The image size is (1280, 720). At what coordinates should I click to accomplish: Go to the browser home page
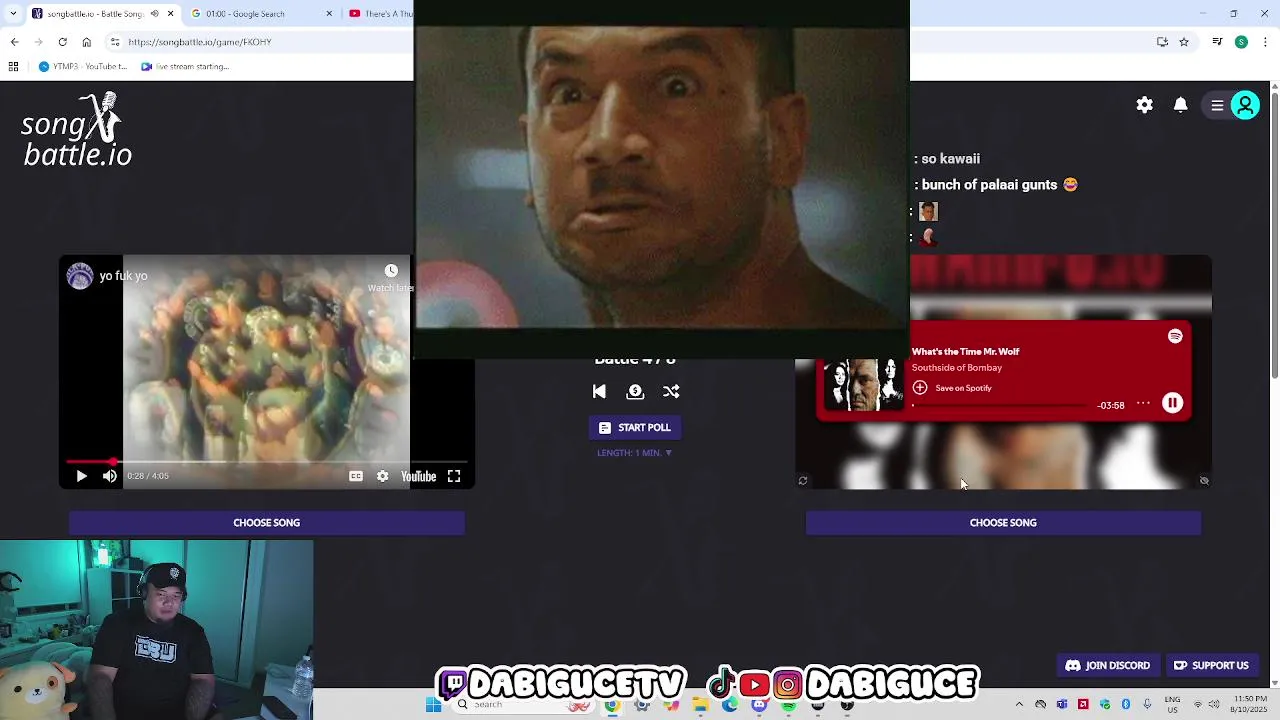[x=86, y=42]
